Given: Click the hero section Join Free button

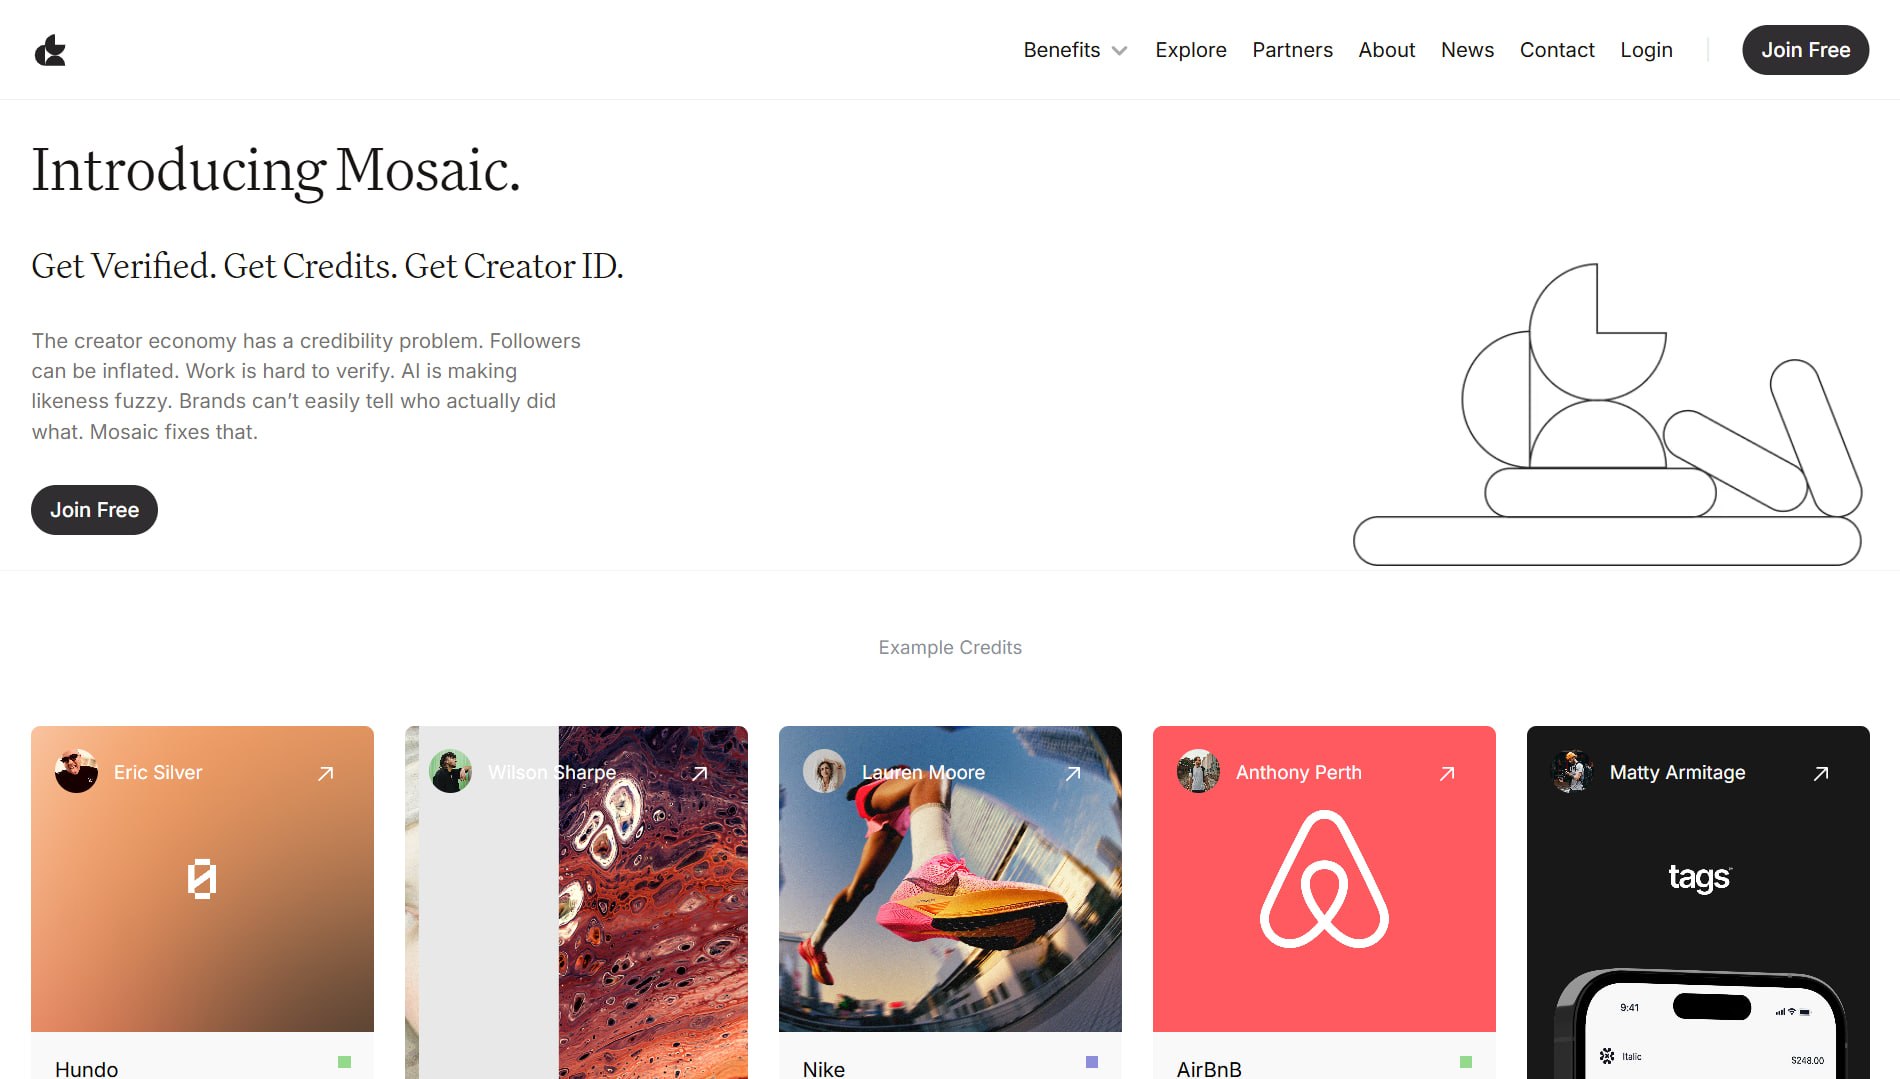Looking at the screenshot, I should click(94, 510).
